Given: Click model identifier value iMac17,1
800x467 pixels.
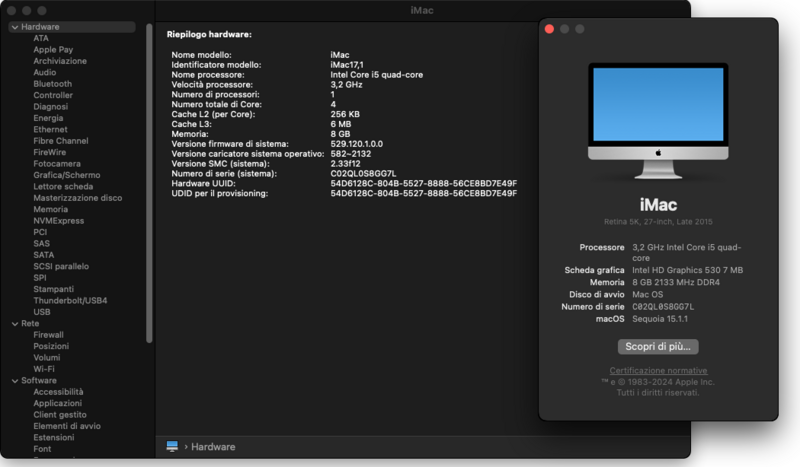Looking at the screenshot, I should coord(347,65).
